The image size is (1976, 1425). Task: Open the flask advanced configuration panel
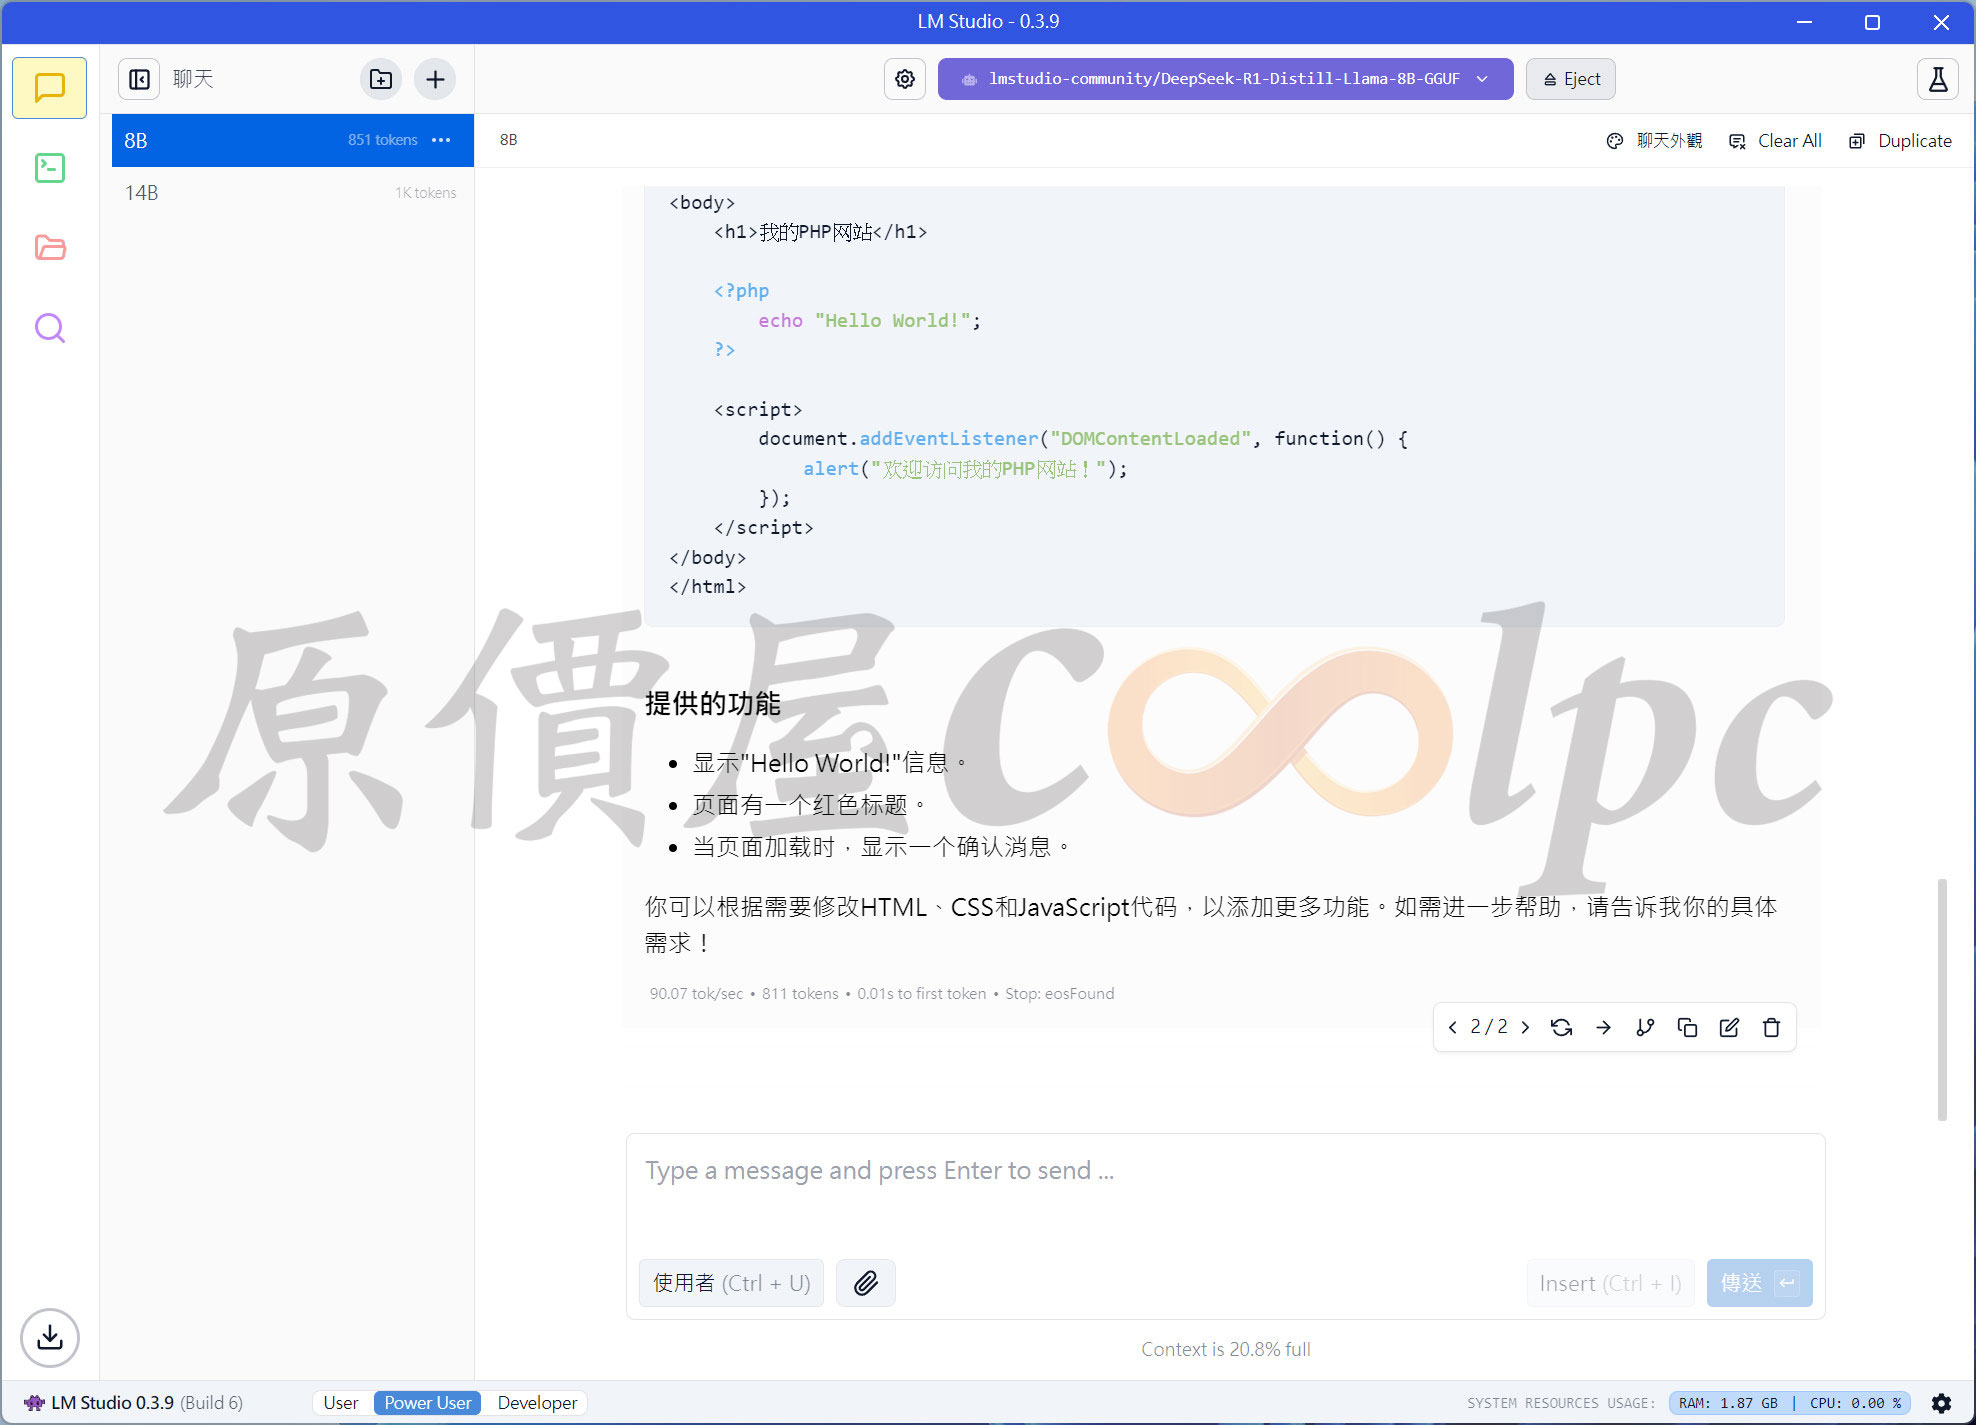[1937, 79]
